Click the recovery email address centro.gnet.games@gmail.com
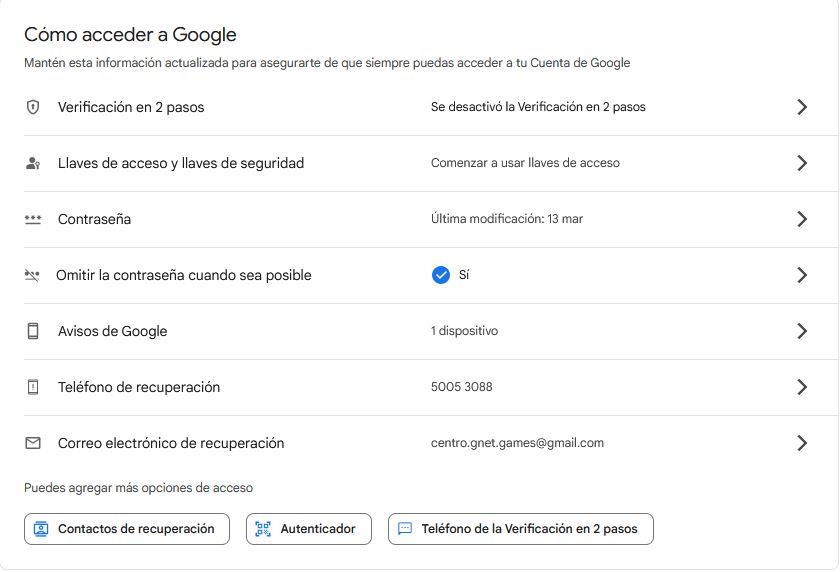The height and width of the screenshot is (572, 840). coord(517,443)
